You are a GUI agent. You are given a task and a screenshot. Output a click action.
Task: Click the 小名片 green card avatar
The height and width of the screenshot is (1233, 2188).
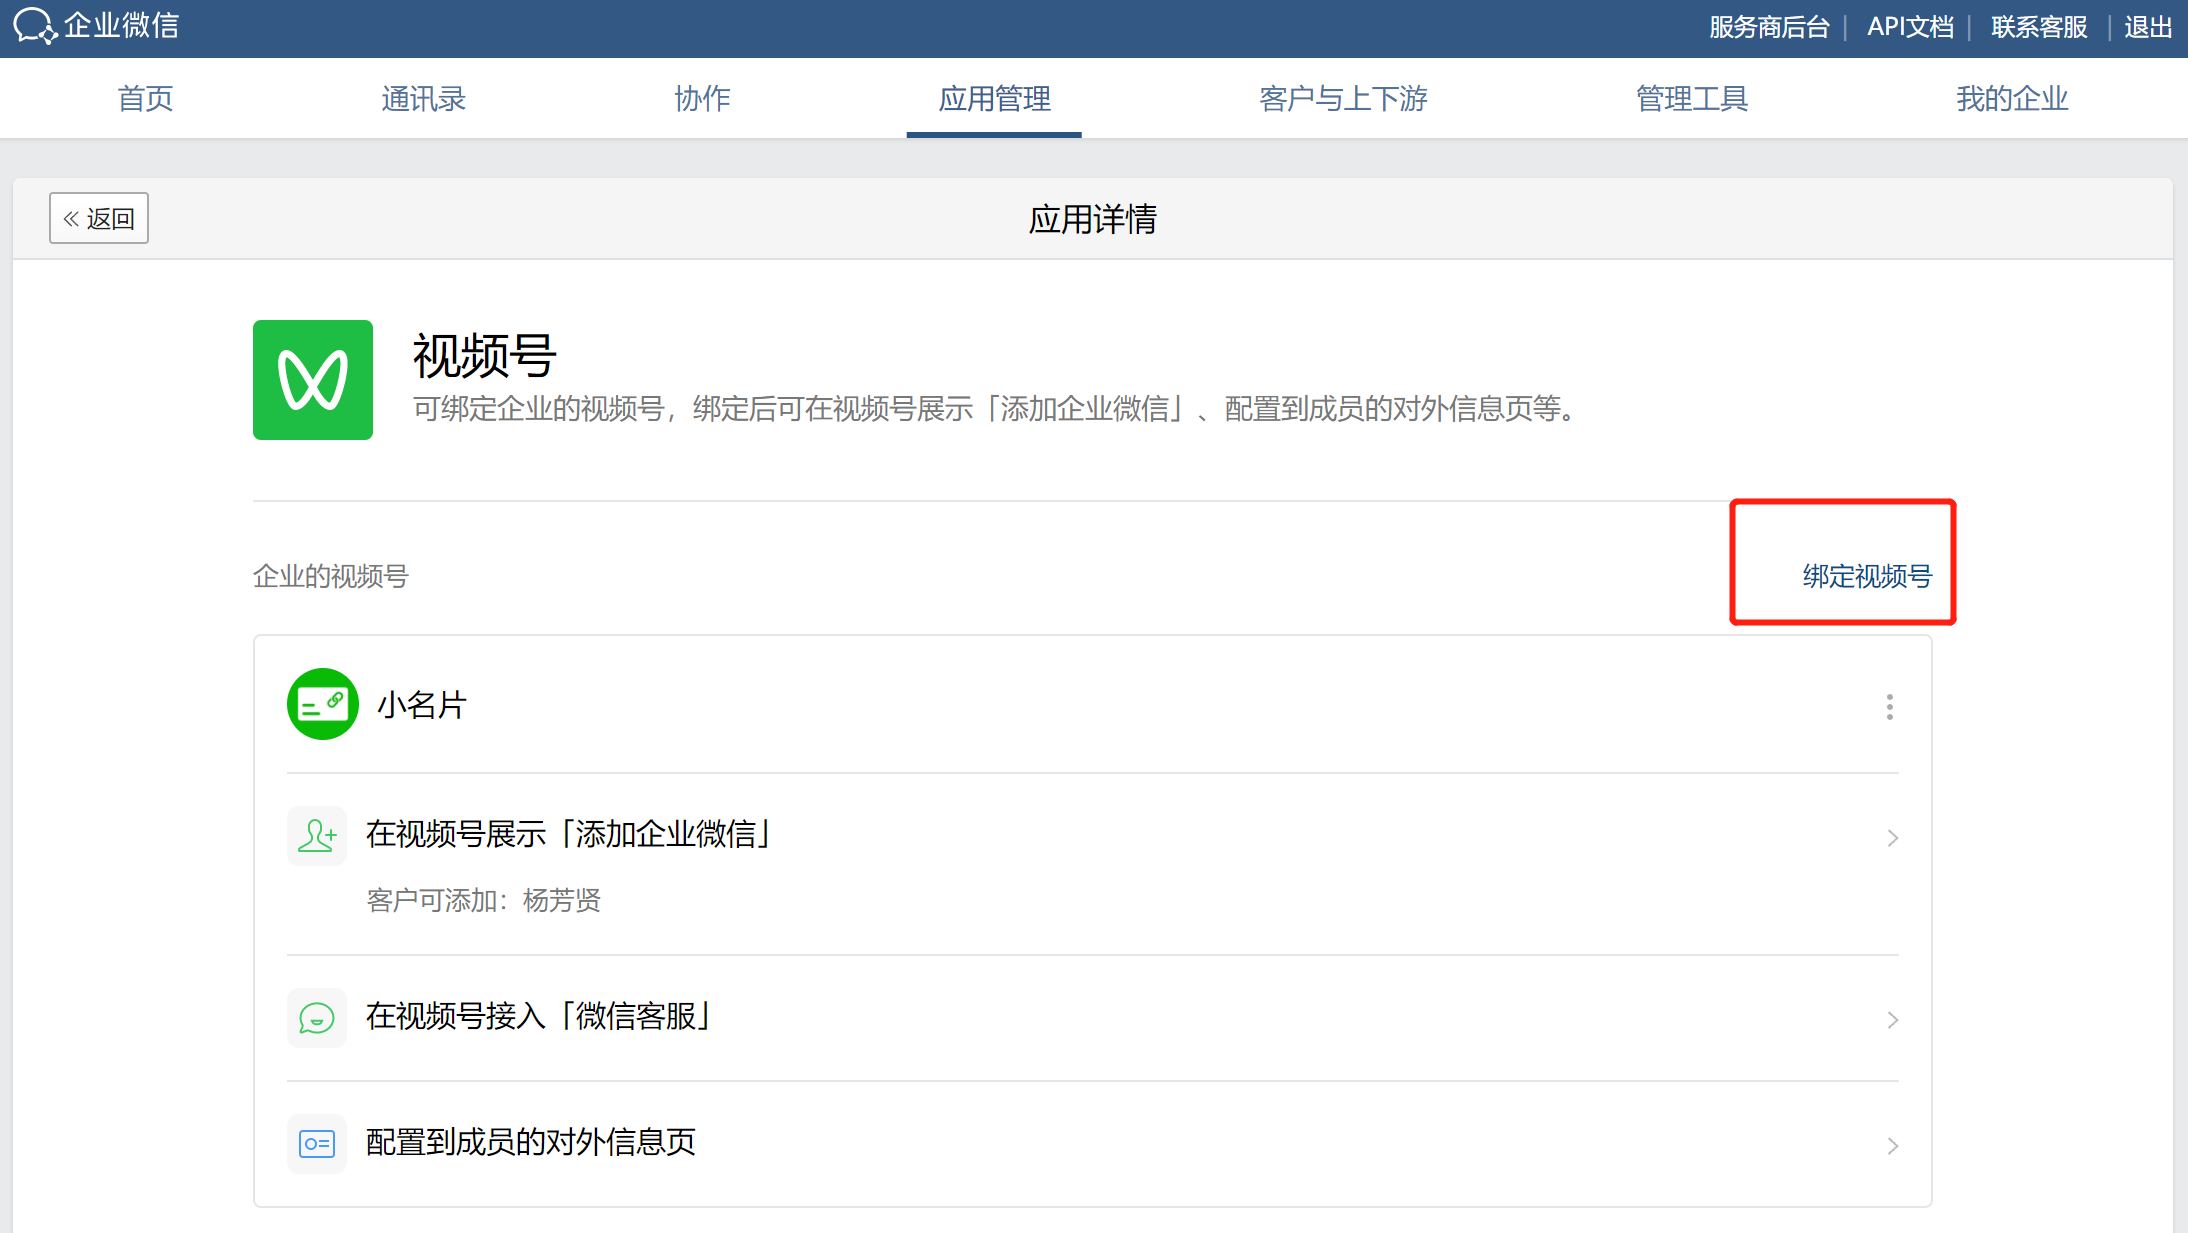pyautogui.click(x=322, y=704)
